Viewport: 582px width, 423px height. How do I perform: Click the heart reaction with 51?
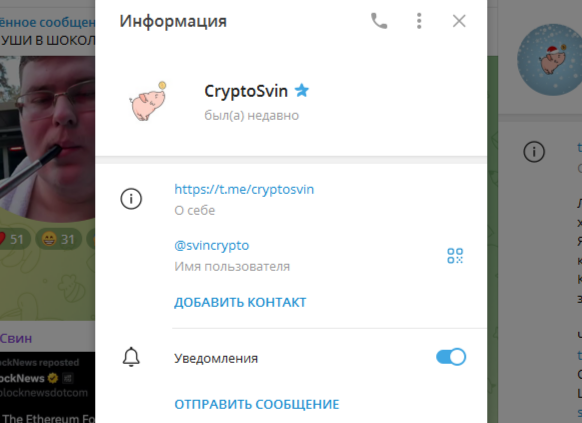point(12,239)
